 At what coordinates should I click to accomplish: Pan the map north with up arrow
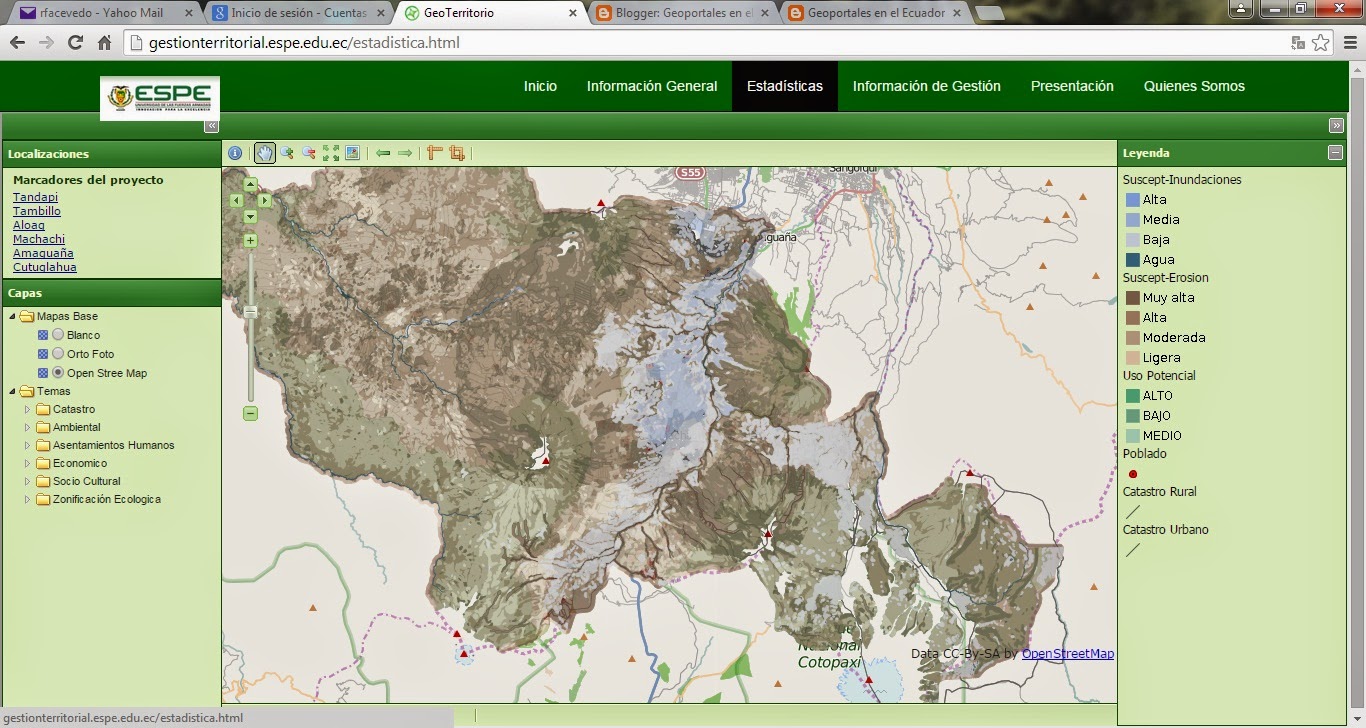[251, 184]
